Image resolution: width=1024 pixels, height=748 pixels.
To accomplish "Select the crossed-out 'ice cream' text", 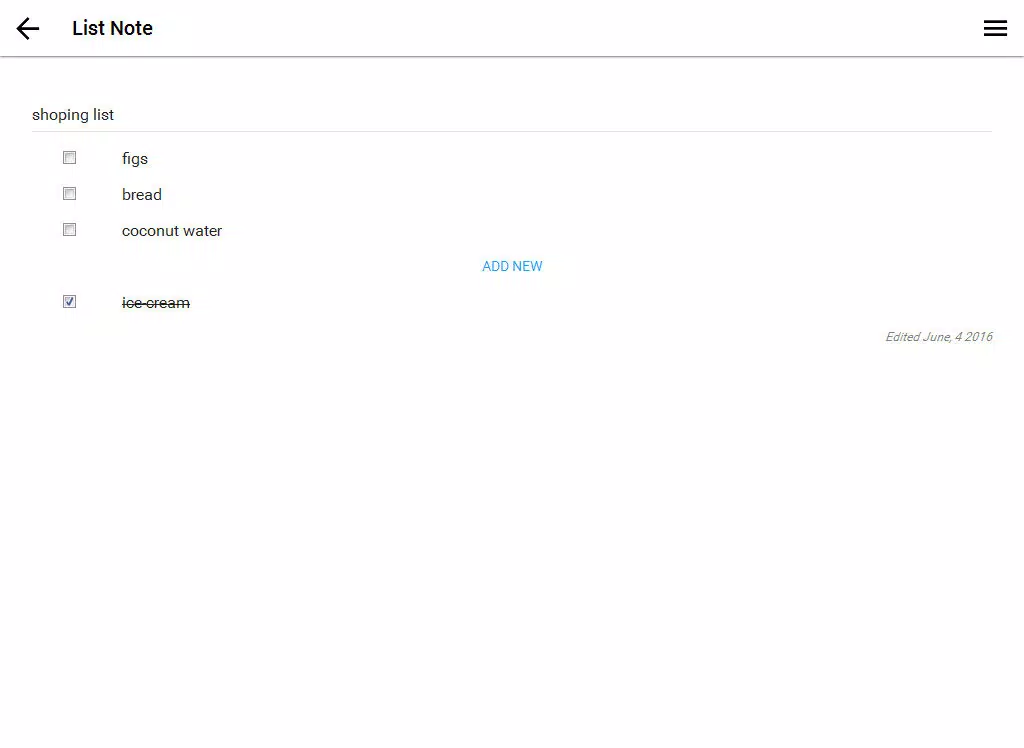I will pyautogui.click(x=155, y=302).
